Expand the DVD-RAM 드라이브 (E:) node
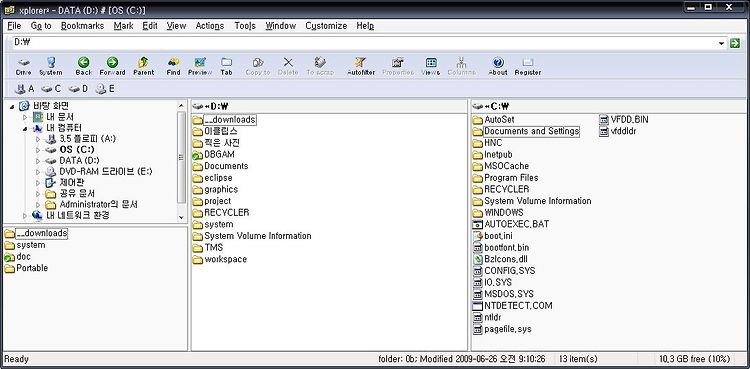750x369 pixels. pos(38,172)
